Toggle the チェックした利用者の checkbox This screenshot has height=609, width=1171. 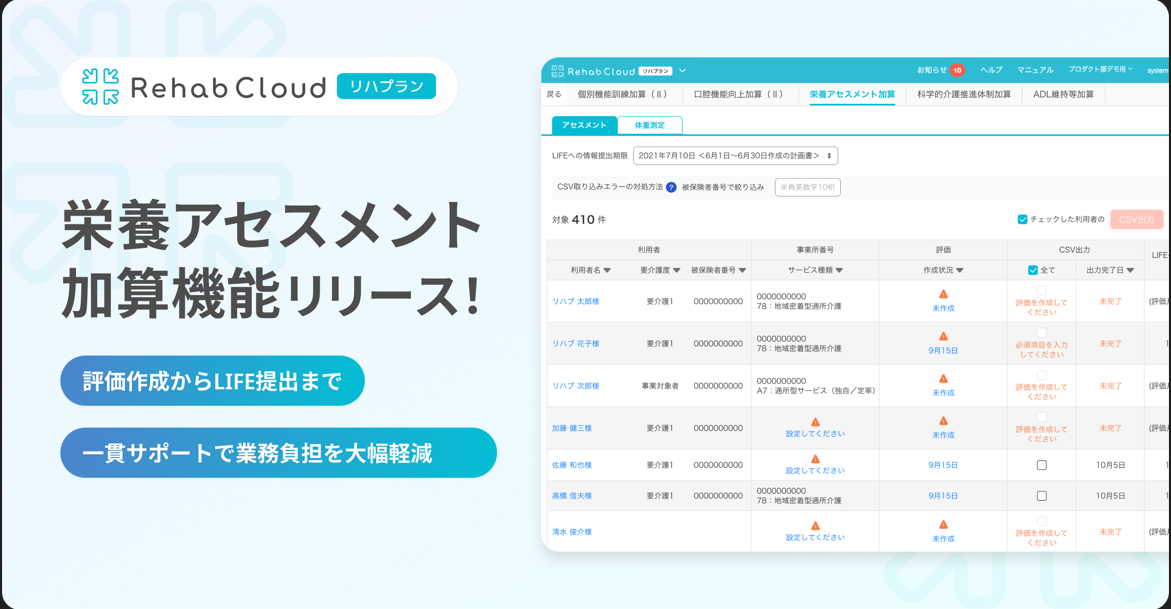(x=1022, y=220)
